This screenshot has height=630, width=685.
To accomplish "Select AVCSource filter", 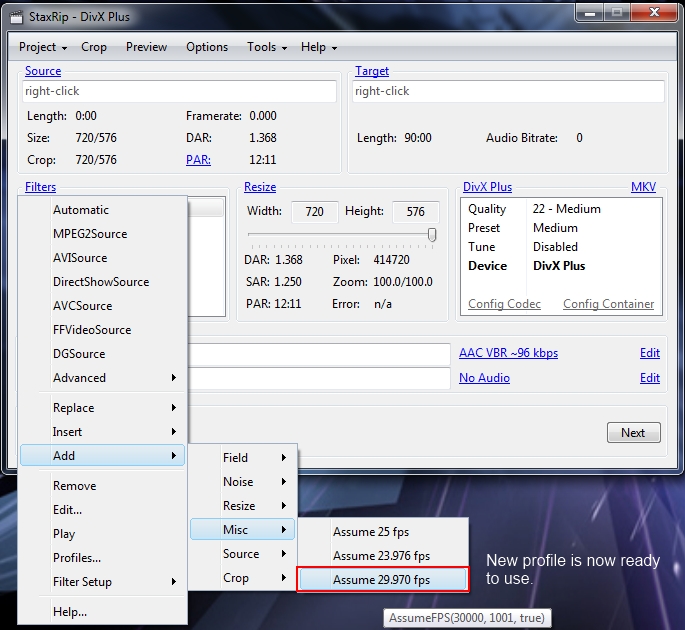I will [x=103, y=306].
